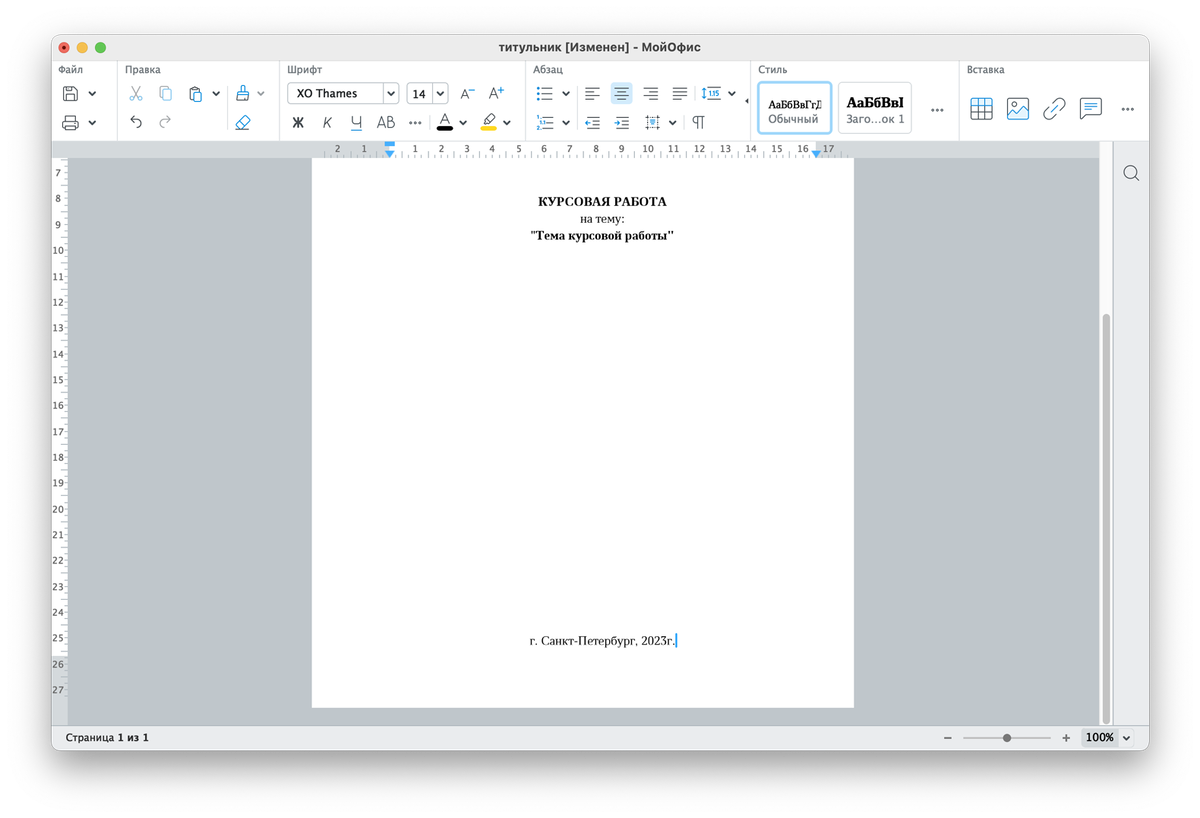Justify paragraph text alignment
1200x818 pixels.
pyautogui.click(x=680, y=93)
